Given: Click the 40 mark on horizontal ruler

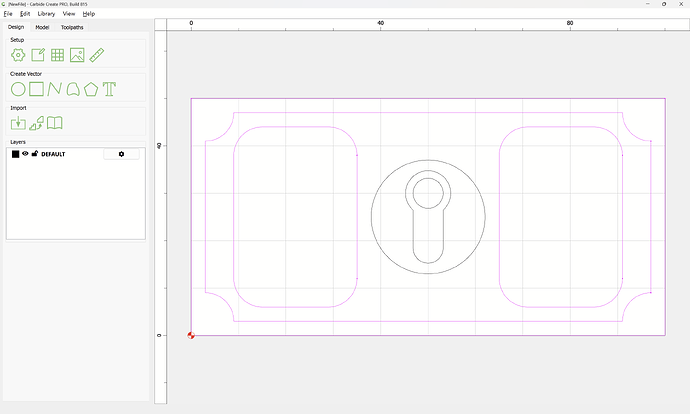Looking at the screenshot, I should click(381, 23).
